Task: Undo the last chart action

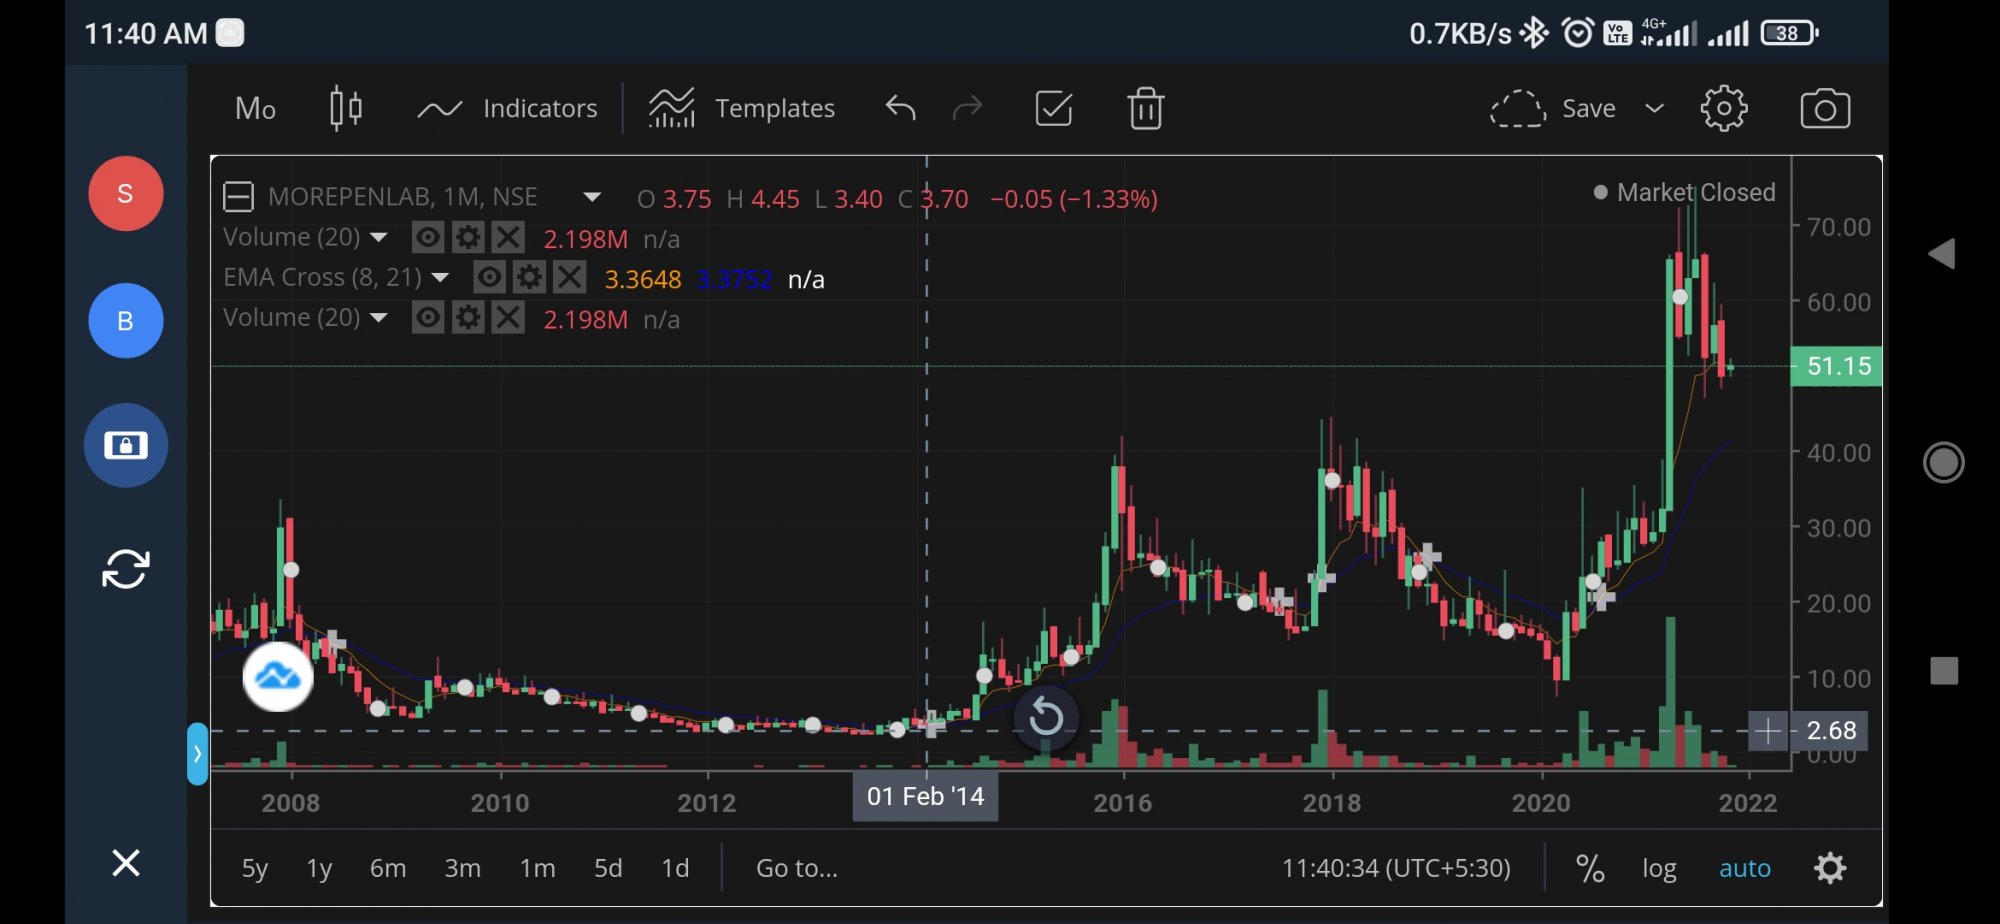Action: [x=900, y=108]
